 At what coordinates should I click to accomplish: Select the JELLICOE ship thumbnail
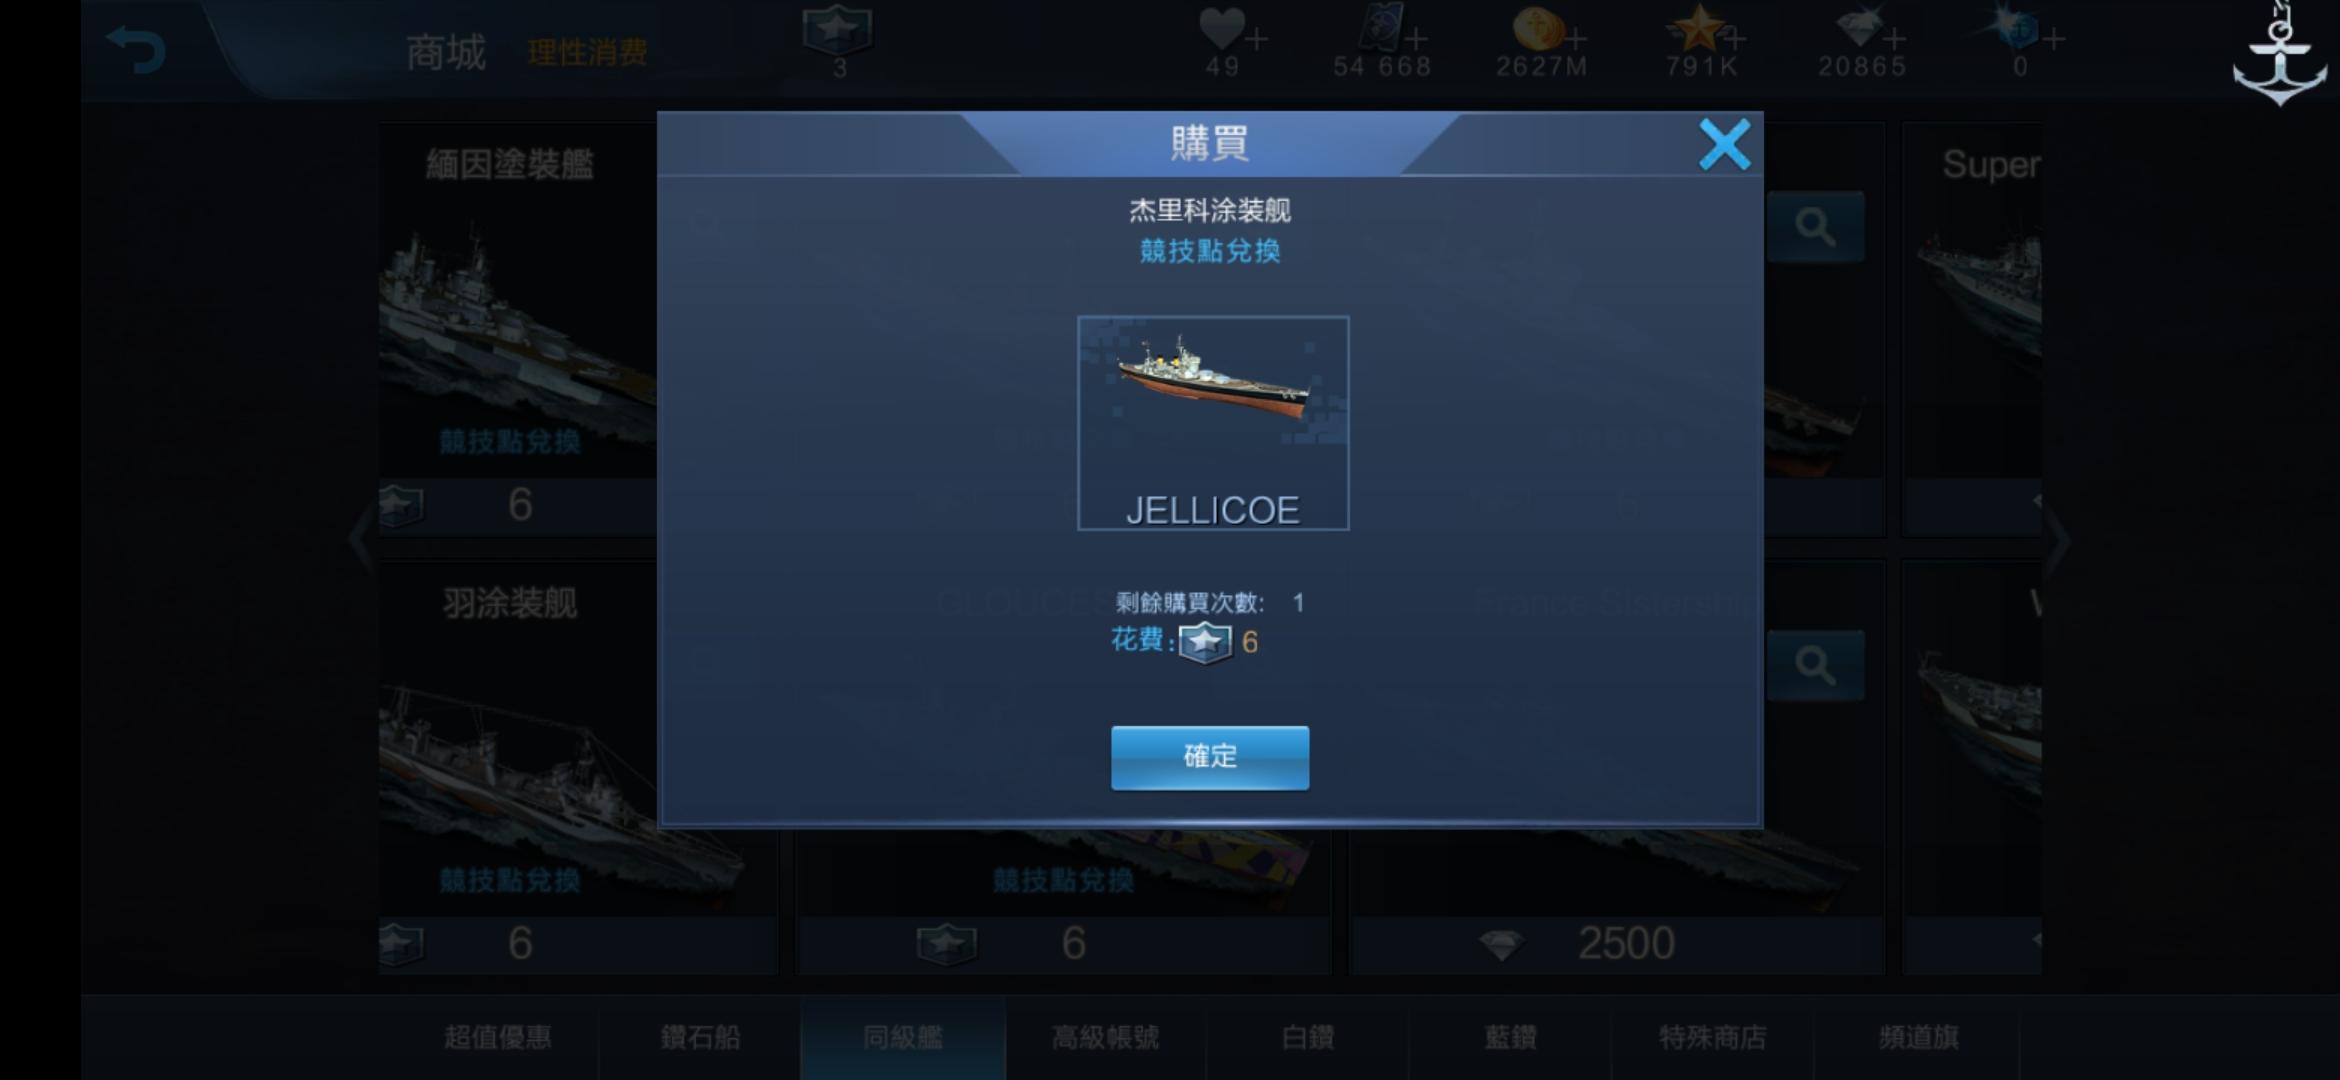click(1213, 423)
